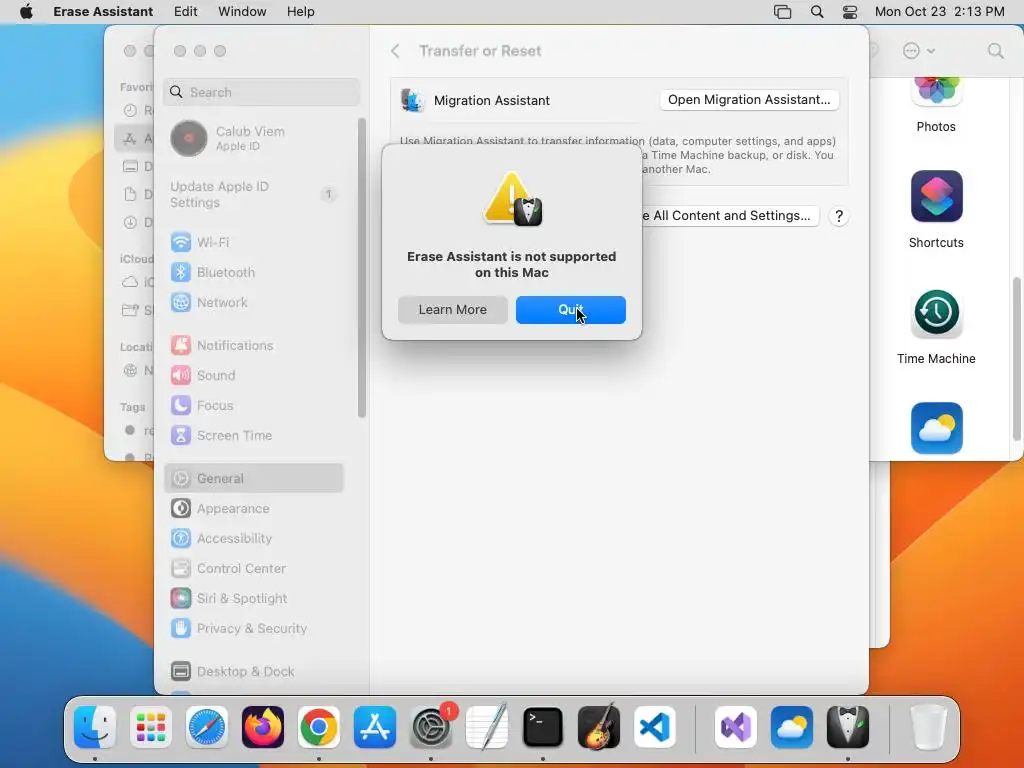Open Migration Assistant button

click(x=749, y=100)
